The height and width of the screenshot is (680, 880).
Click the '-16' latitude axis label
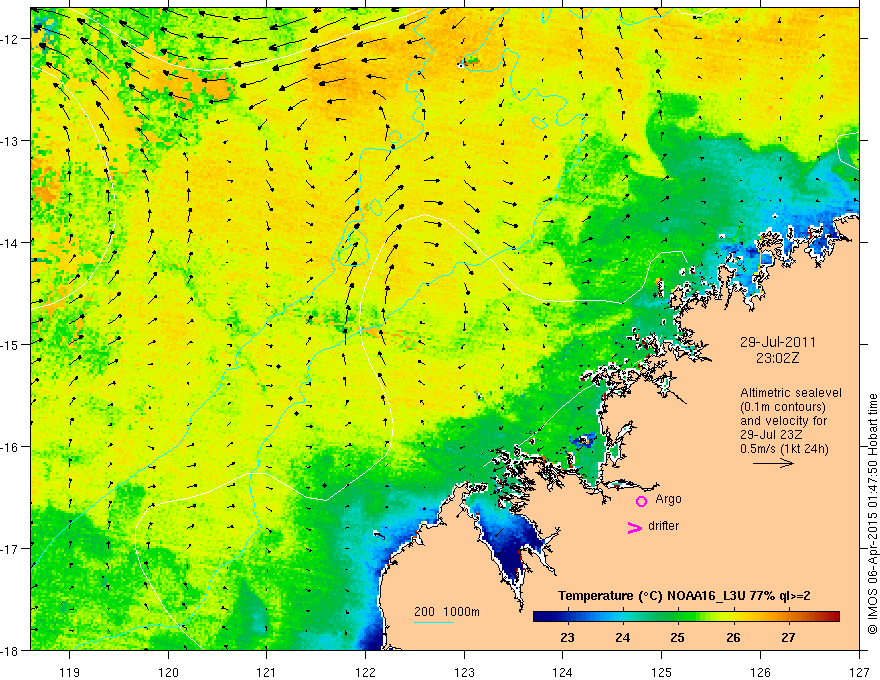point(11,447)
